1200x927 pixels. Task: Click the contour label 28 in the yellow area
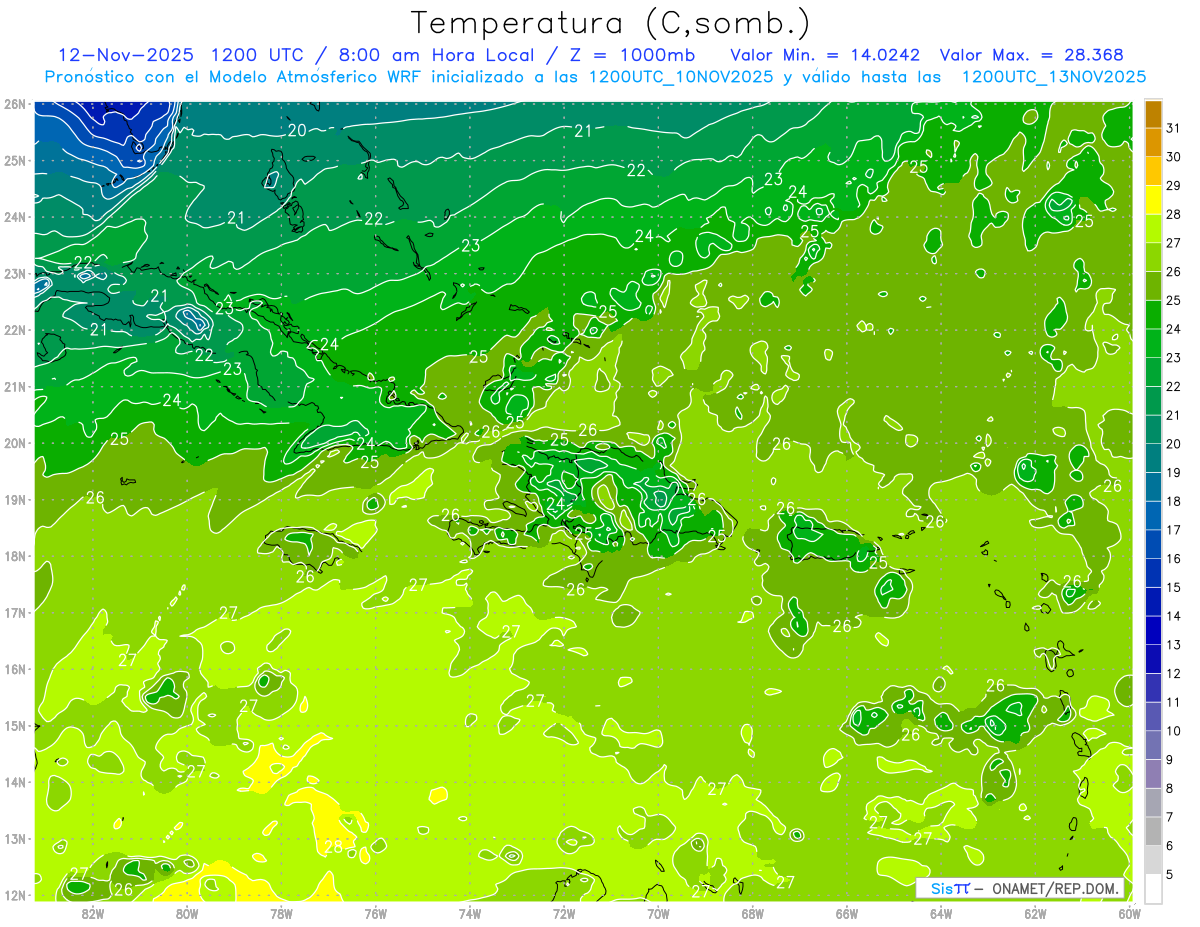[x=333, y=847]
